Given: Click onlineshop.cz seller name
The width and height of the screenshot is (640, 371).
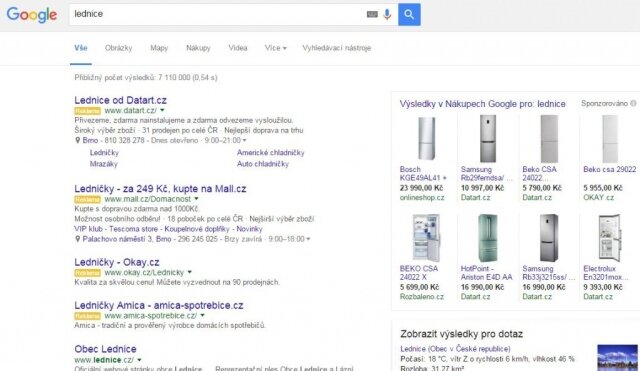Looking at the screenshot, I should [x=422, y=198].
